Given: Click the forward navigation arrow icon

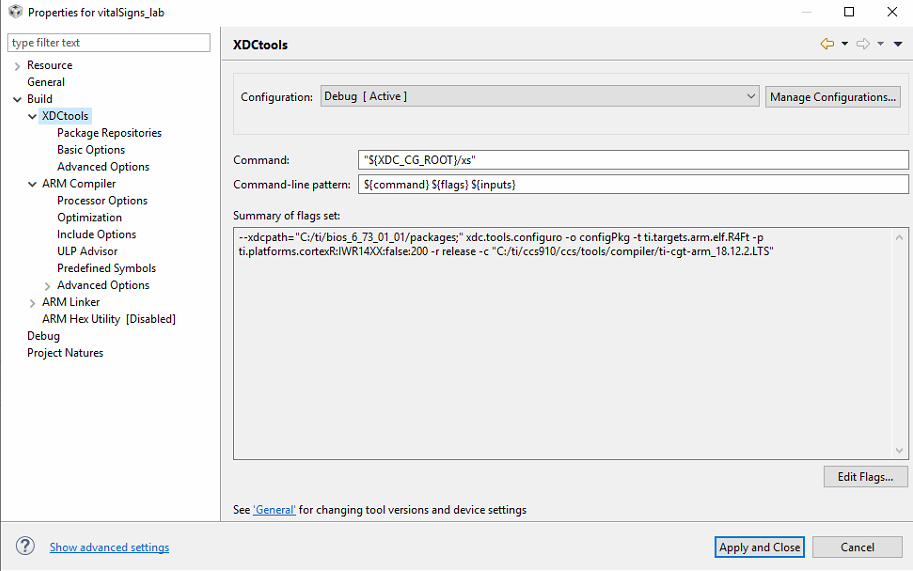Looking at the screenshot, I should 864,44.
